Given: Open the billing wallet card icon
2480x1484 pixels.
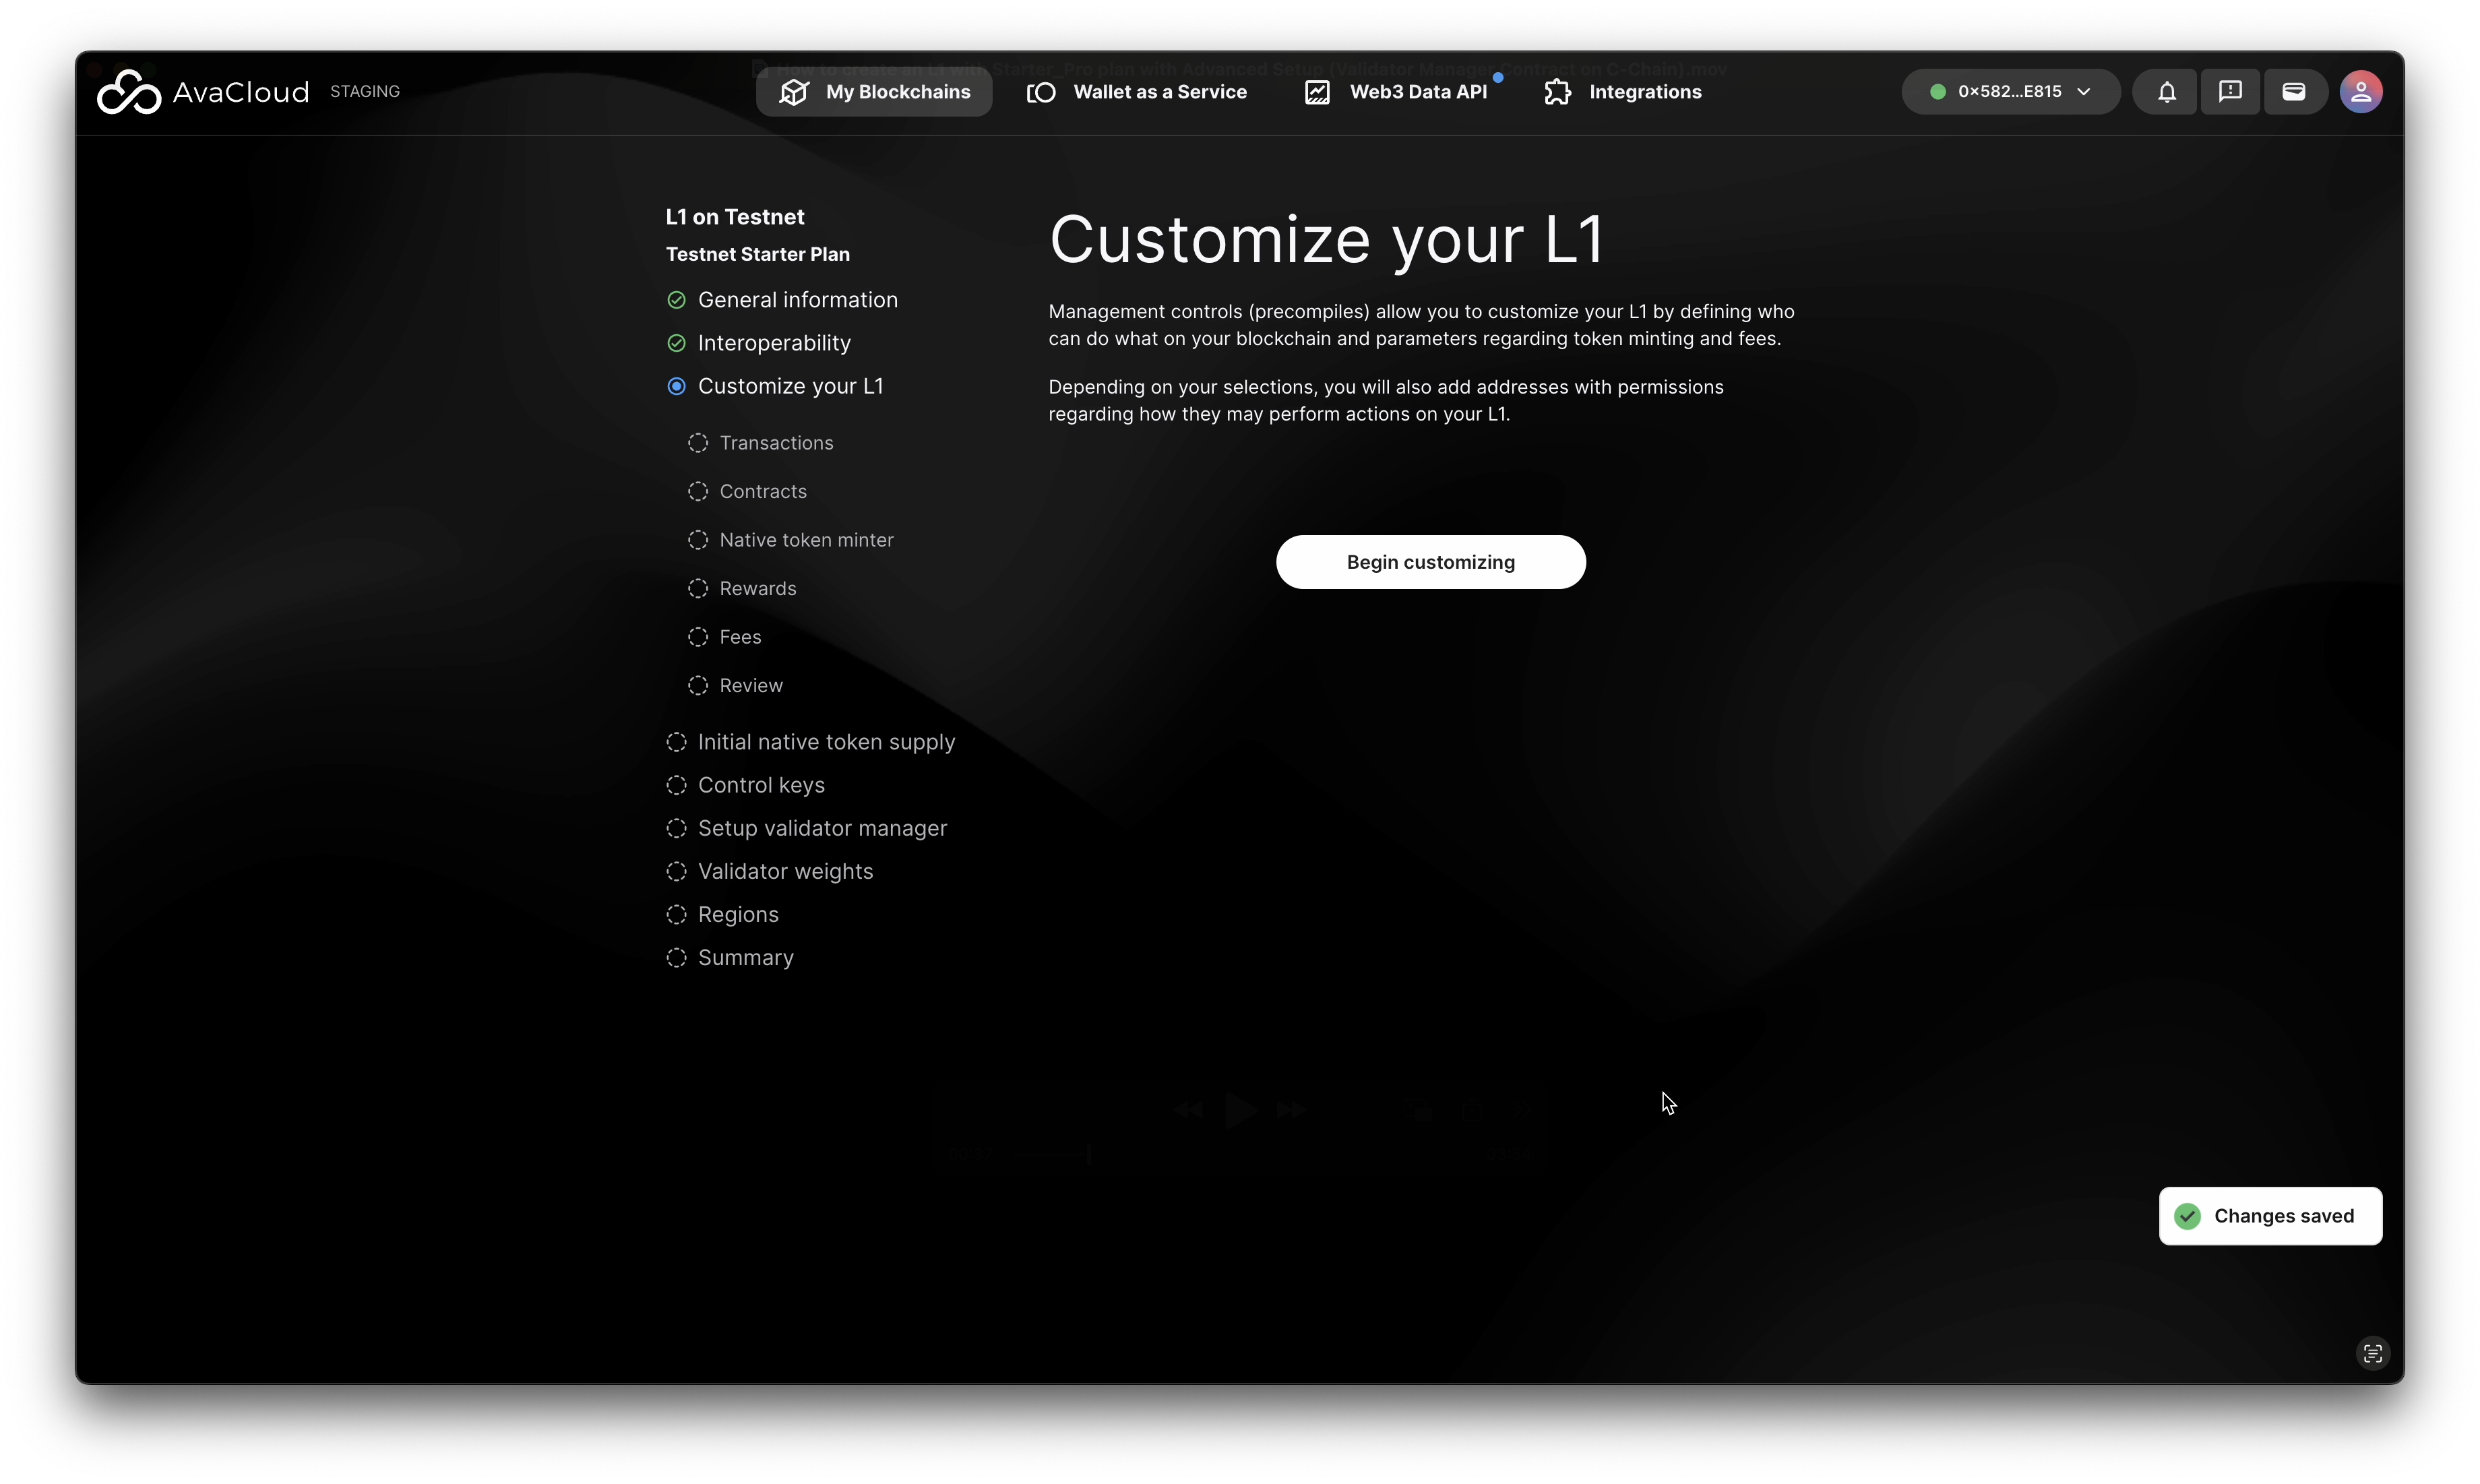Looking at the screenshot, I should click(2294, 92).
